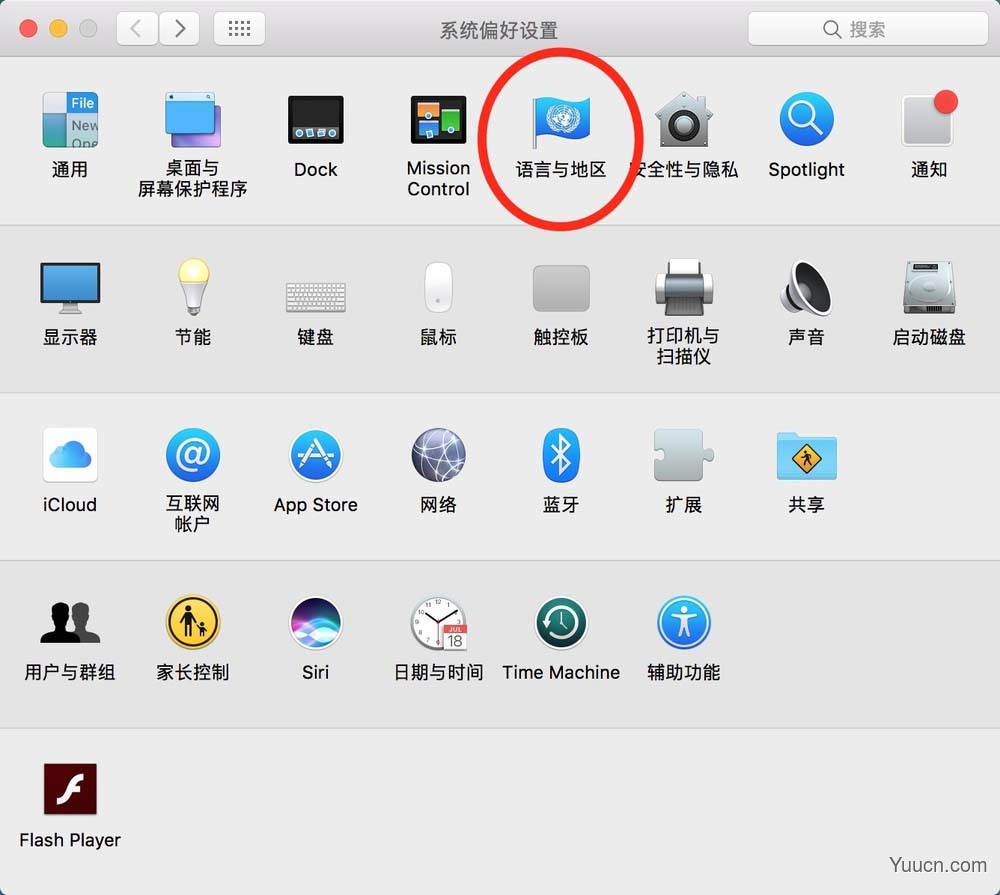Image resolution: width=1000 pixels, height=895 pixels.
Task: Open Time Machine preferences icon
Action: [561, 623]
